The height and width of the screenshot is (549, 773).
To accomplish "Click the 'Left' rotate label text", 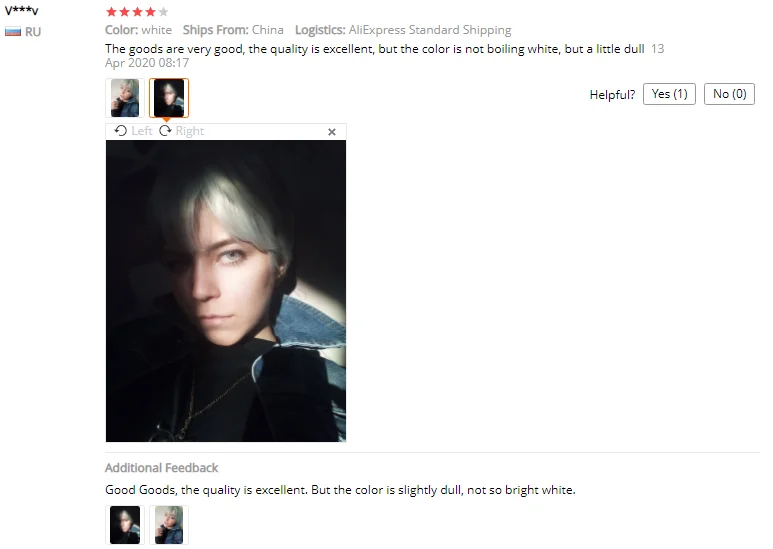I will [142, 131].
